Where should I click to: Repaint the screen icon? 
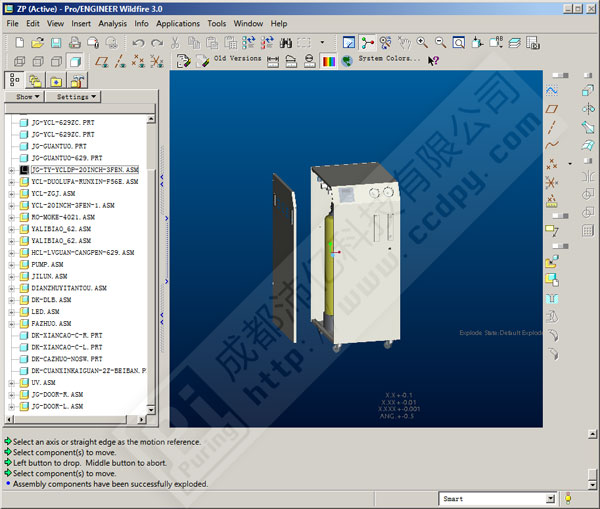coord(349,42)
